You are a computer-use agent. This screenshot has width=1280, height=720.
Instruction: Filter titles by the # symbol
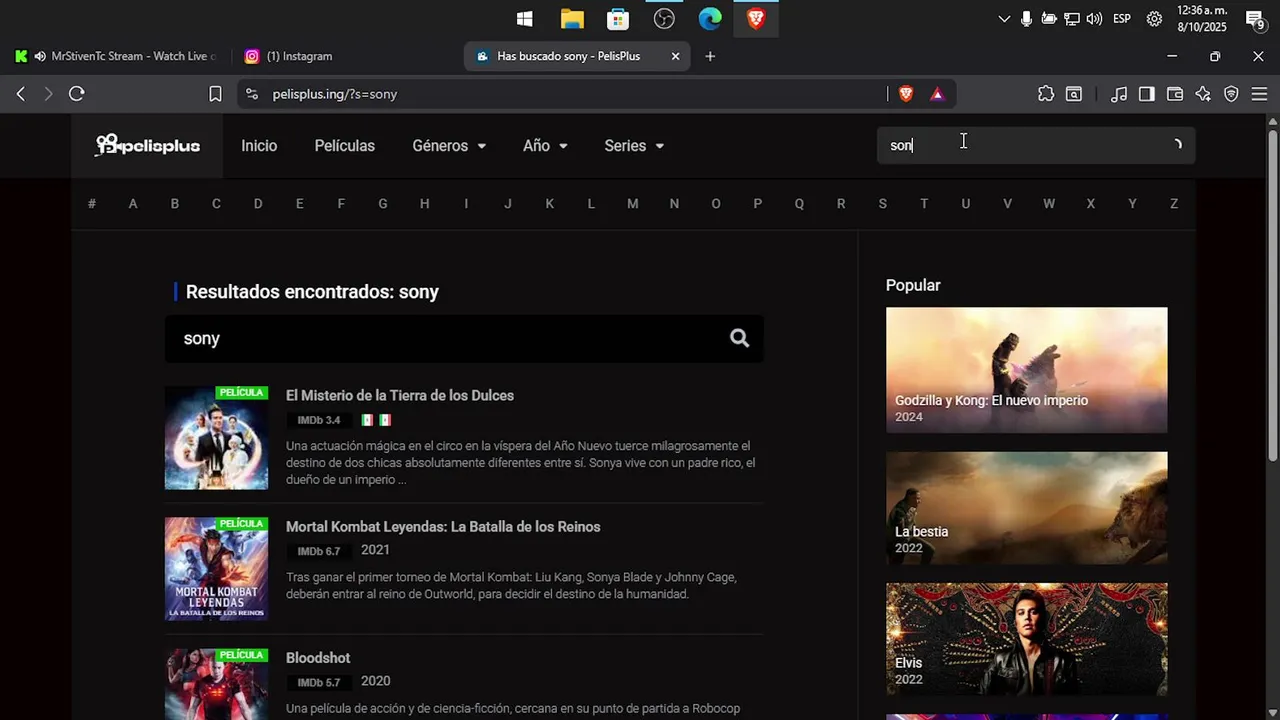click(92, 204)
